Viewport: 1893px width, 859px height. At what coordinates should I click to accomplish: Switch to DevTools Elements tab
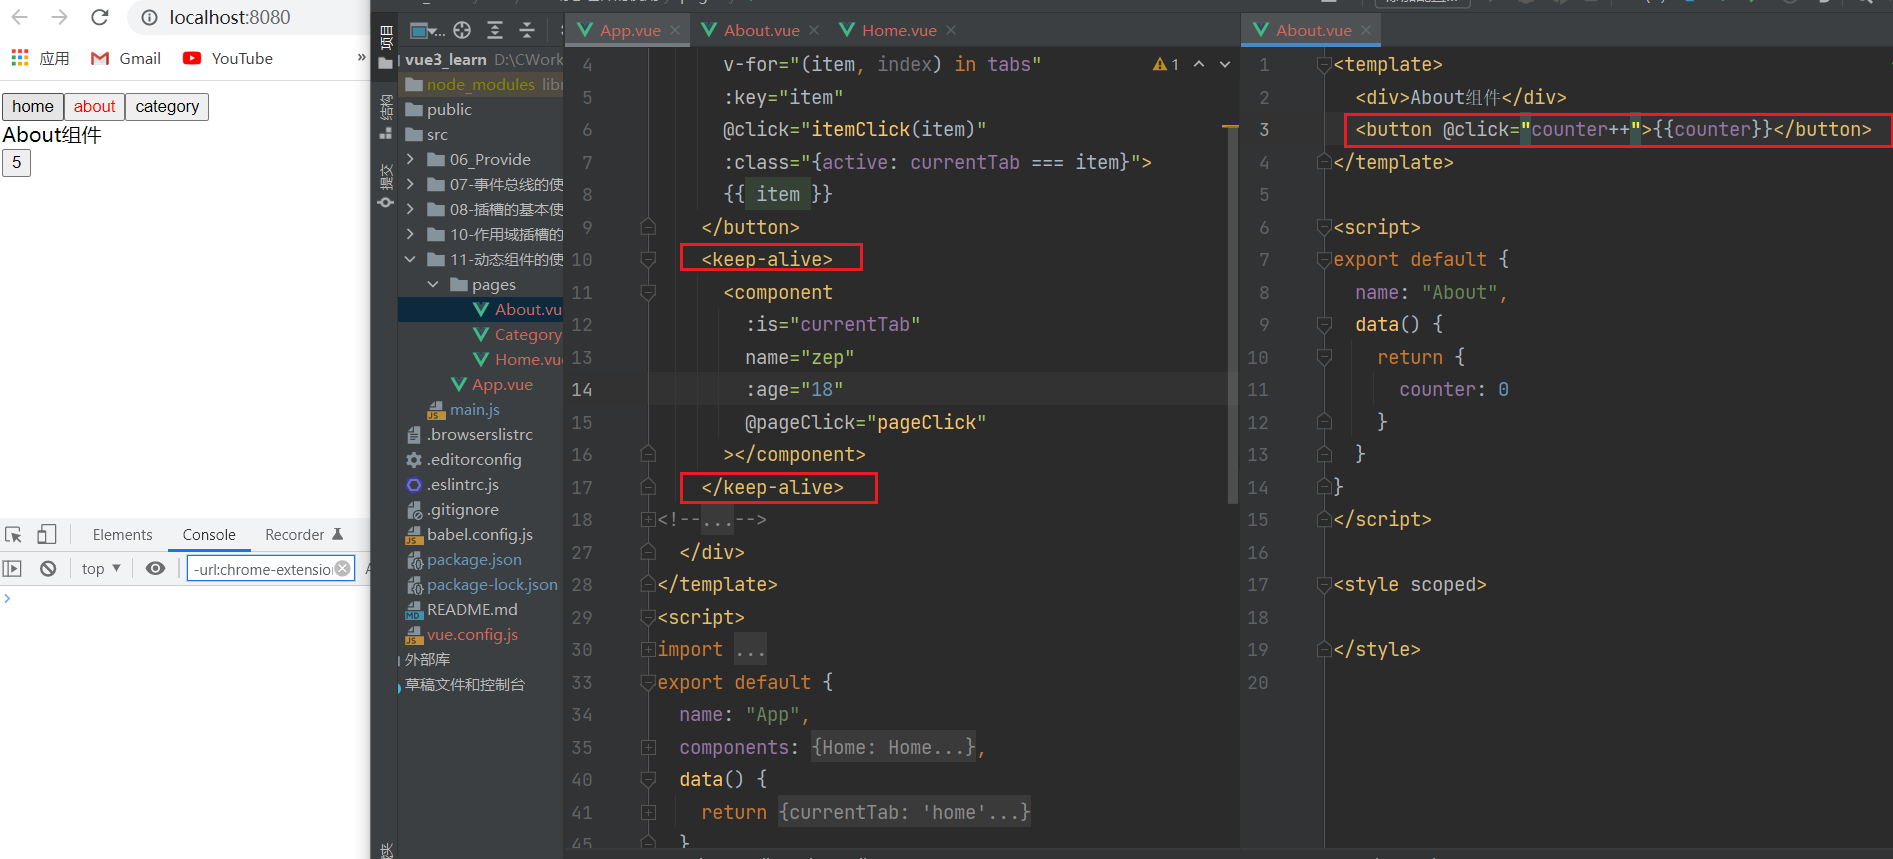pyautogui.click(x=122, y=535)
